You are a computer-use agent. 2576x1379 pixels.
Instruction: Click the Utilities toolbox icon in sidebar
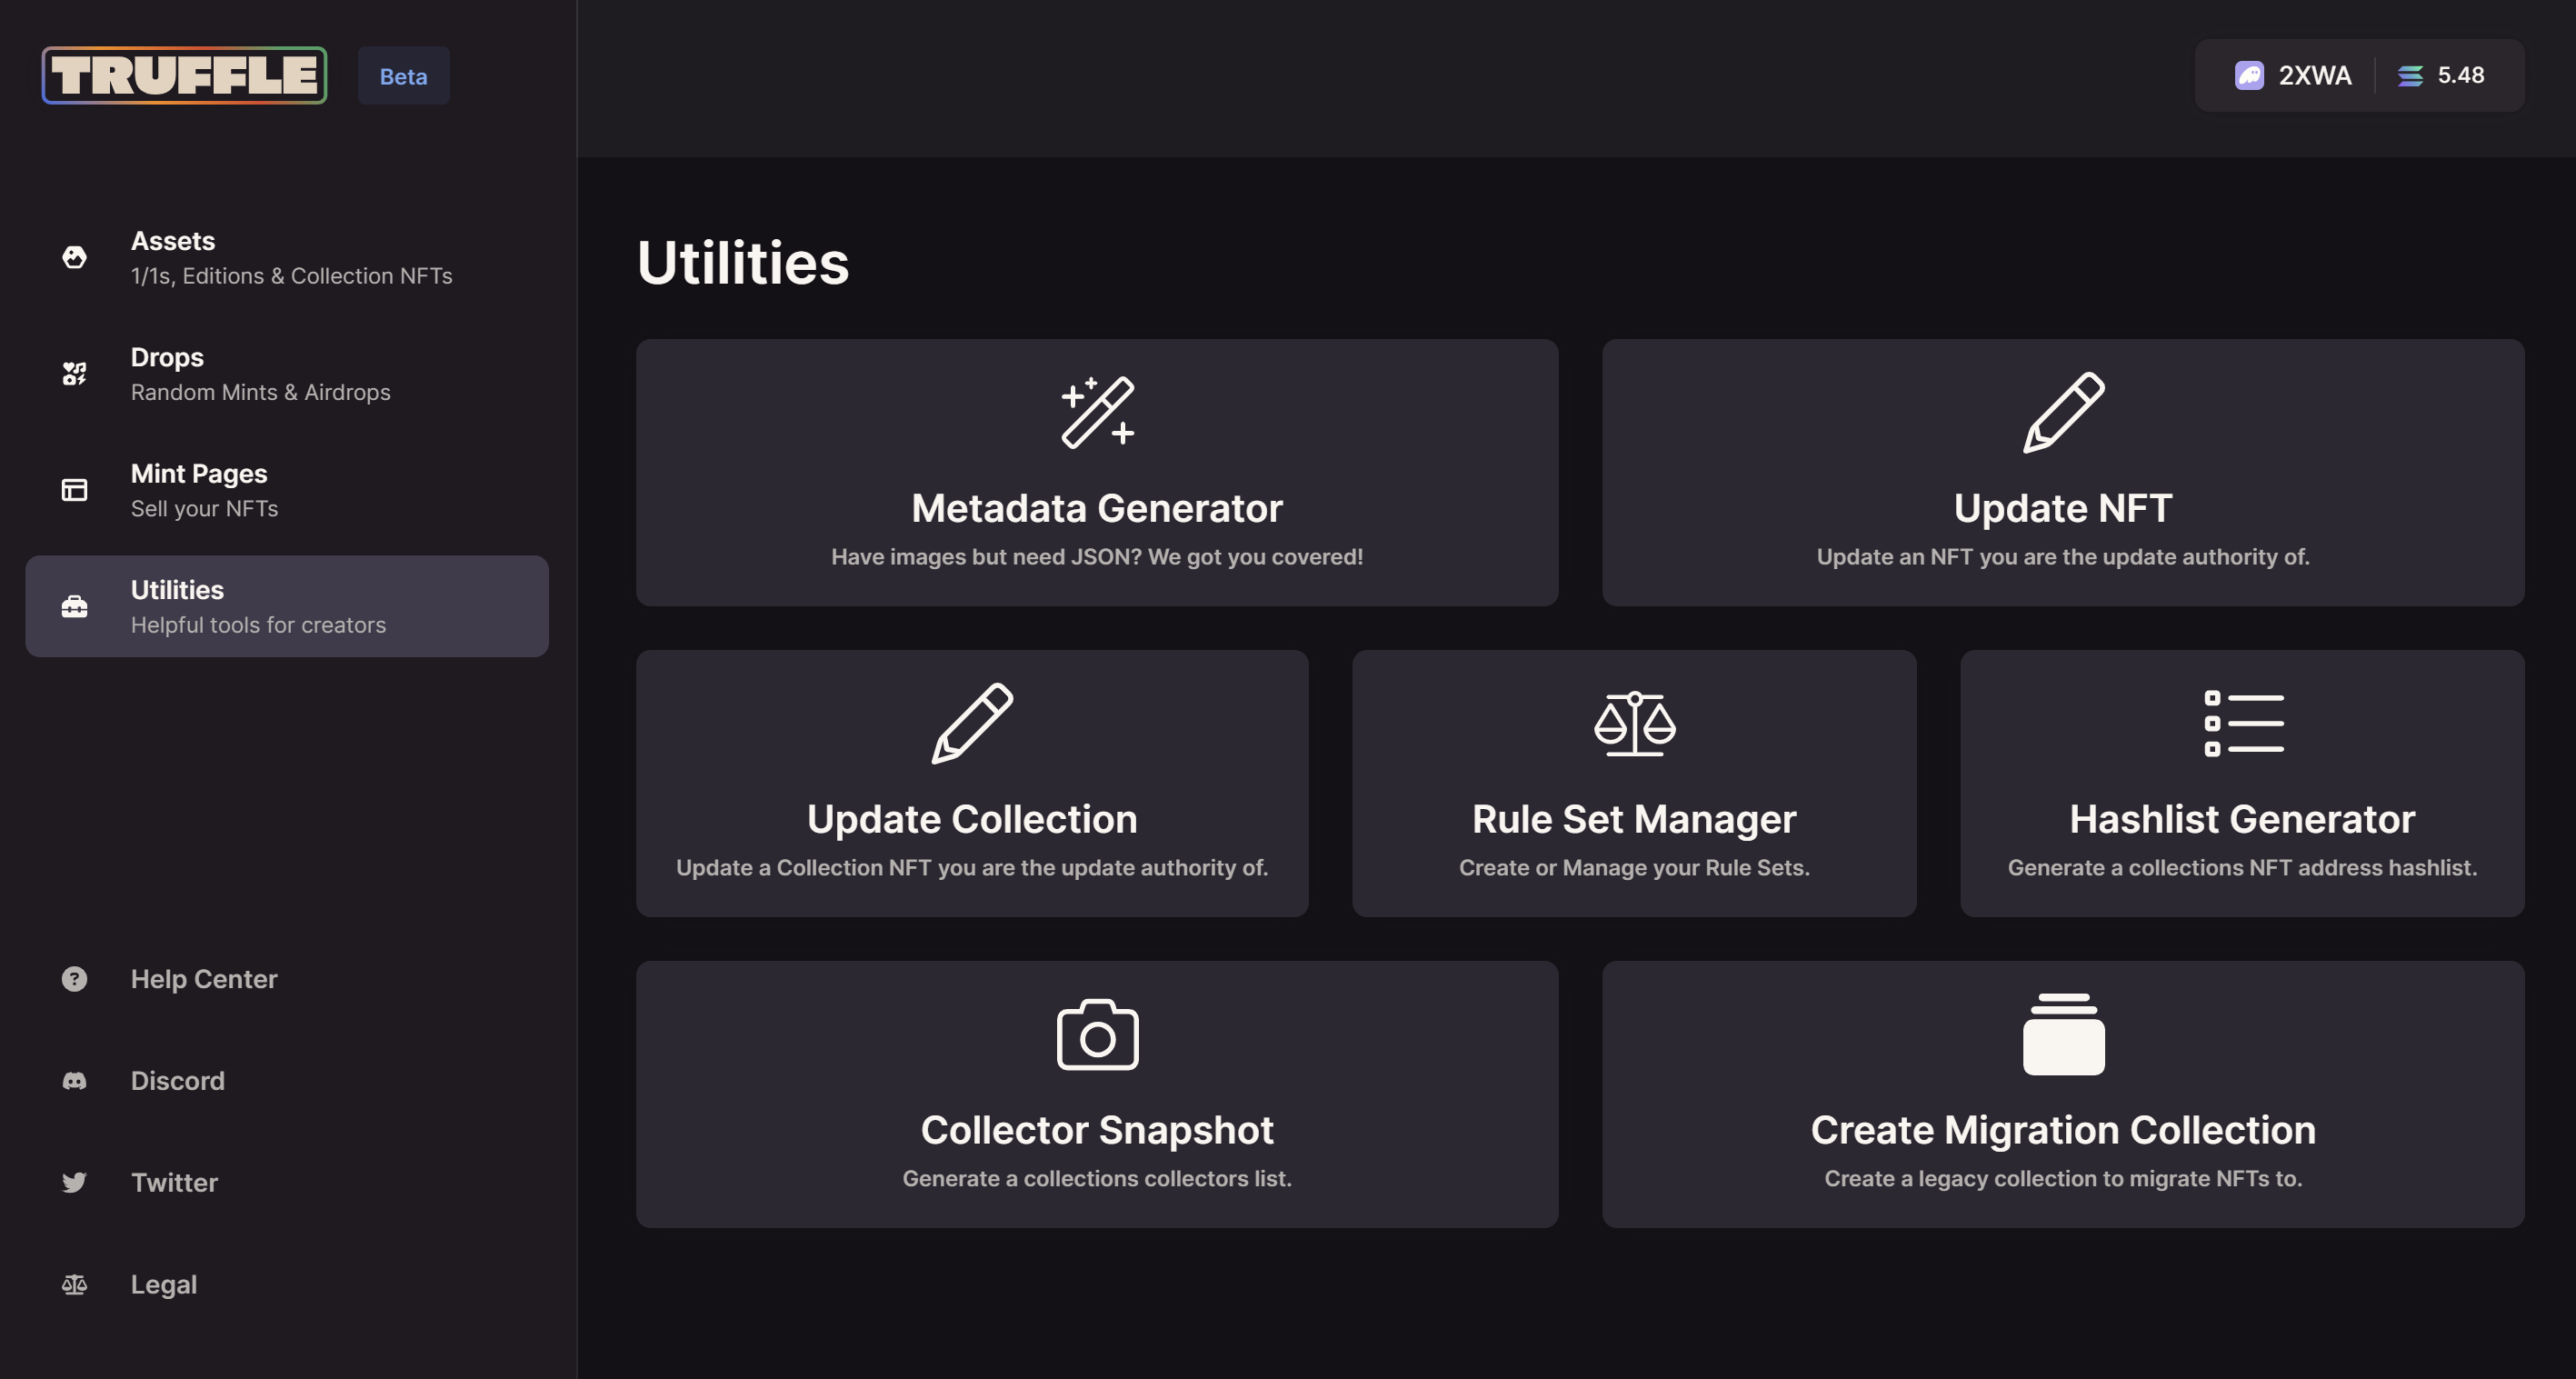[x=74, y=607]
